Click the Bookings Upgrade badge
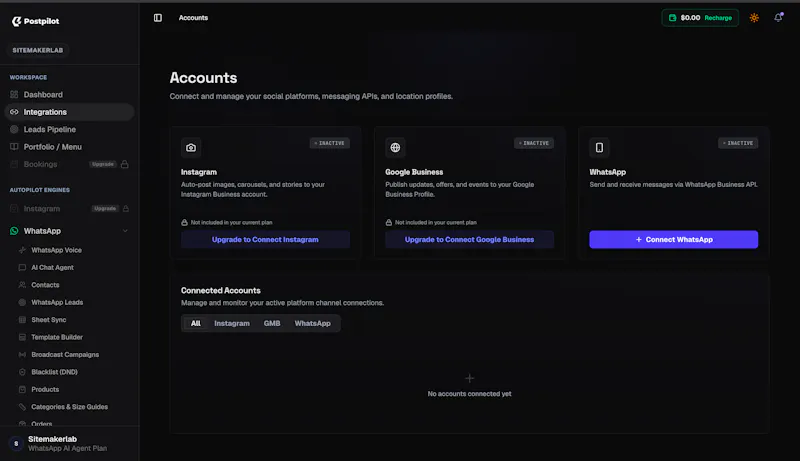Screen dimensions: 800x461 click(x=103, y=164)
